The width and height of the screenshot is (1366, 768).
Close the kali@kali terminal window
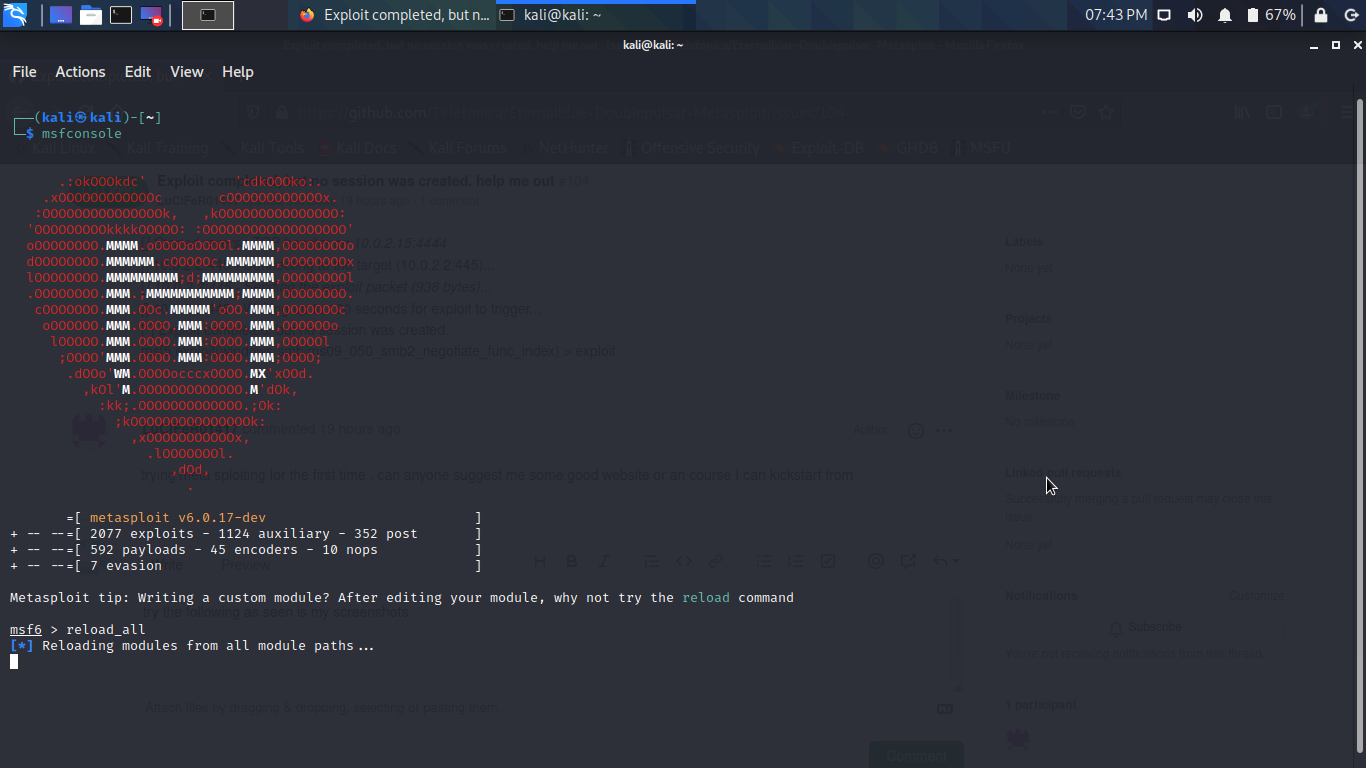[1357, 45]
